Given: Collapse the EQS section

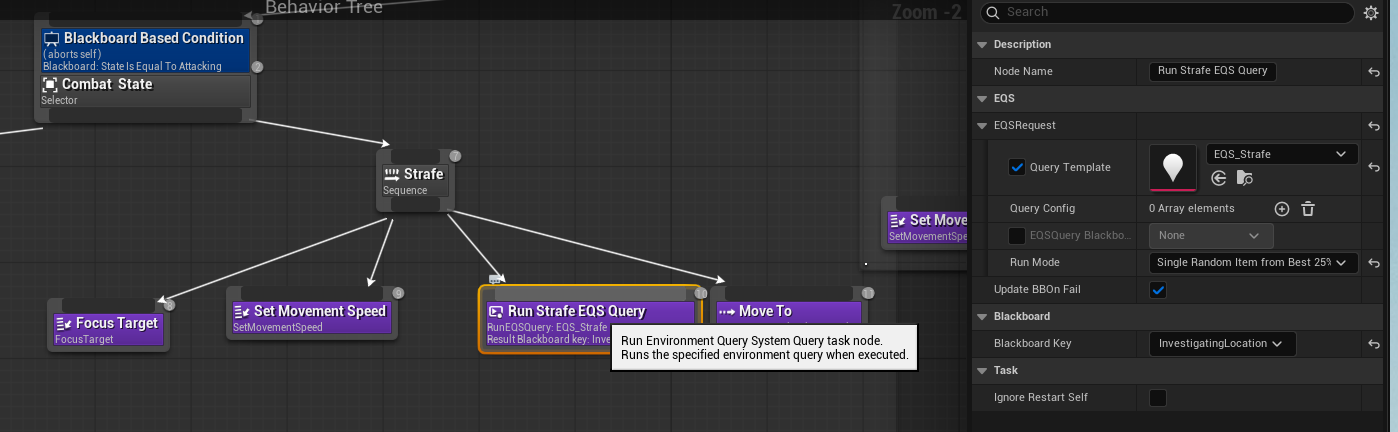Looking at the screenshot, I should (x=983, y=99).
